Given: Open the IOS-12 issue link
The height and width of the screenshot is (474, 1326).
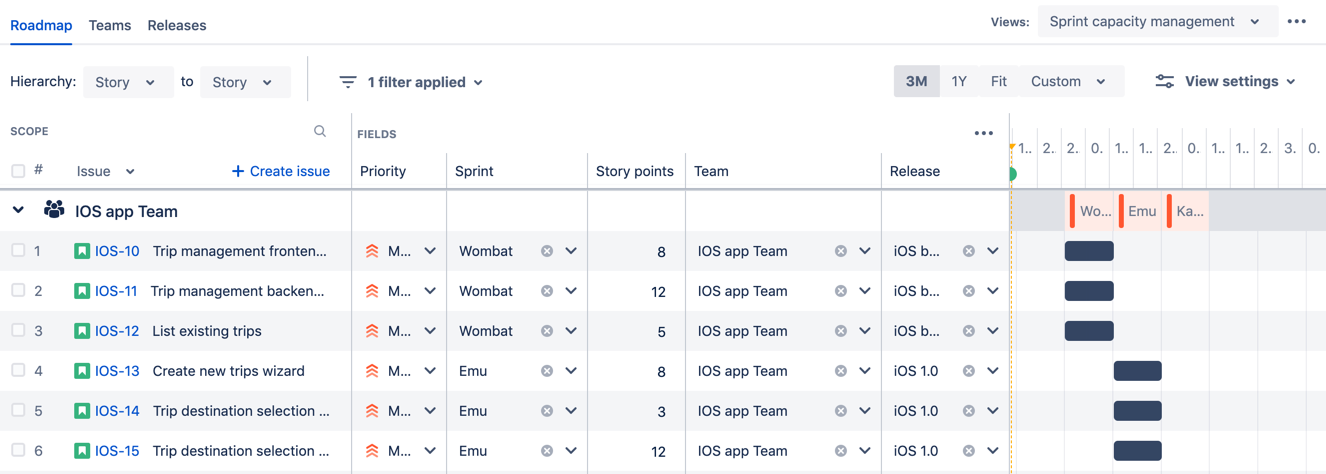Looking at the screenshot, I should pyautogui.click(x=117, y=331).
